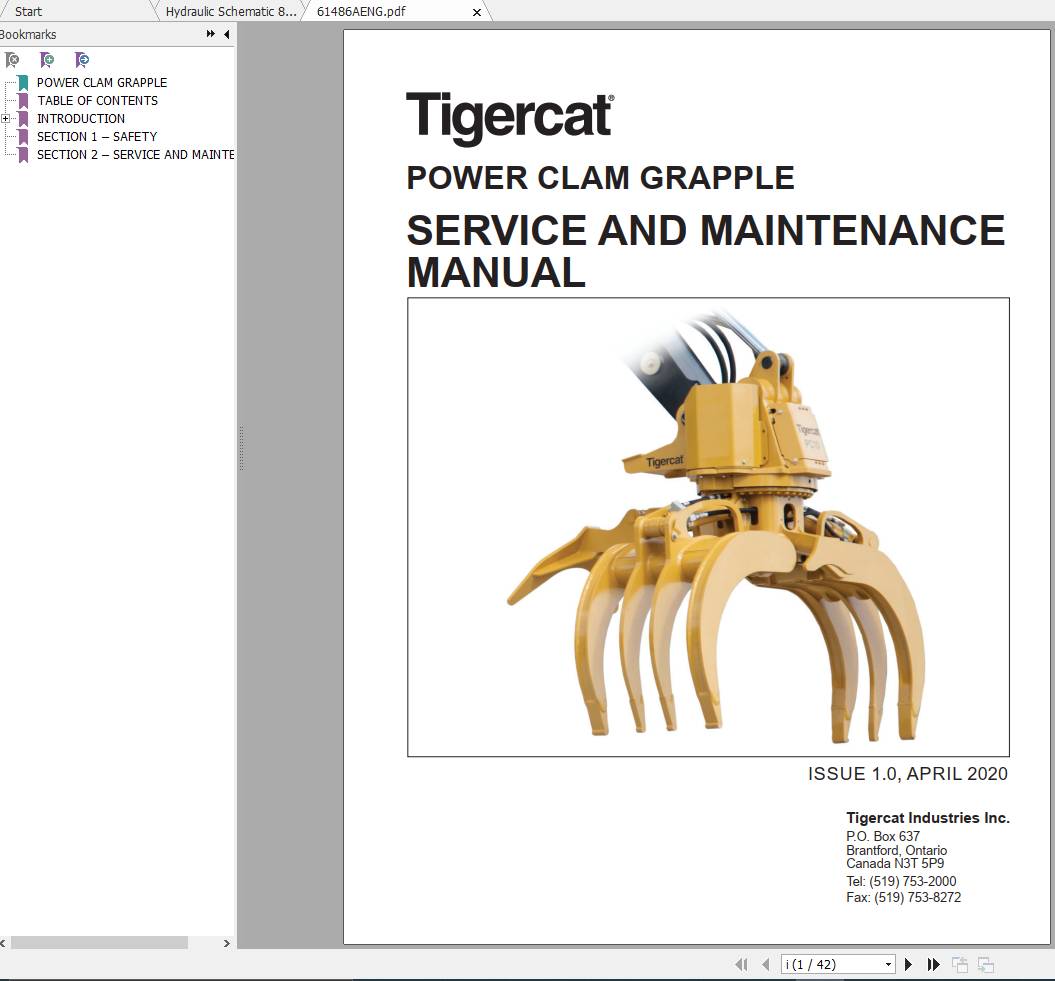
Task: Click the double-chevron on Bookmarks panel header
Action: (209, 32)
